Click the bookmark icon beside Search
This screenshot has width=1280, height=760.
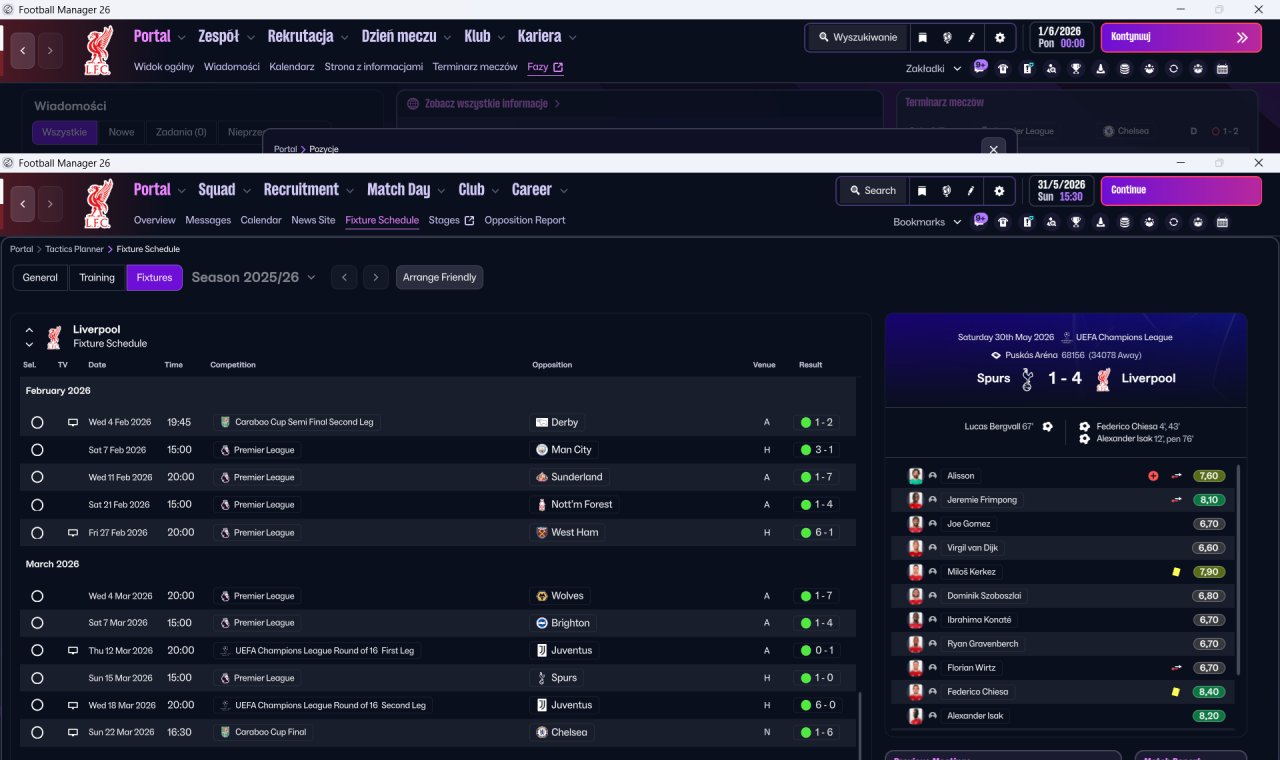[922, 190]
